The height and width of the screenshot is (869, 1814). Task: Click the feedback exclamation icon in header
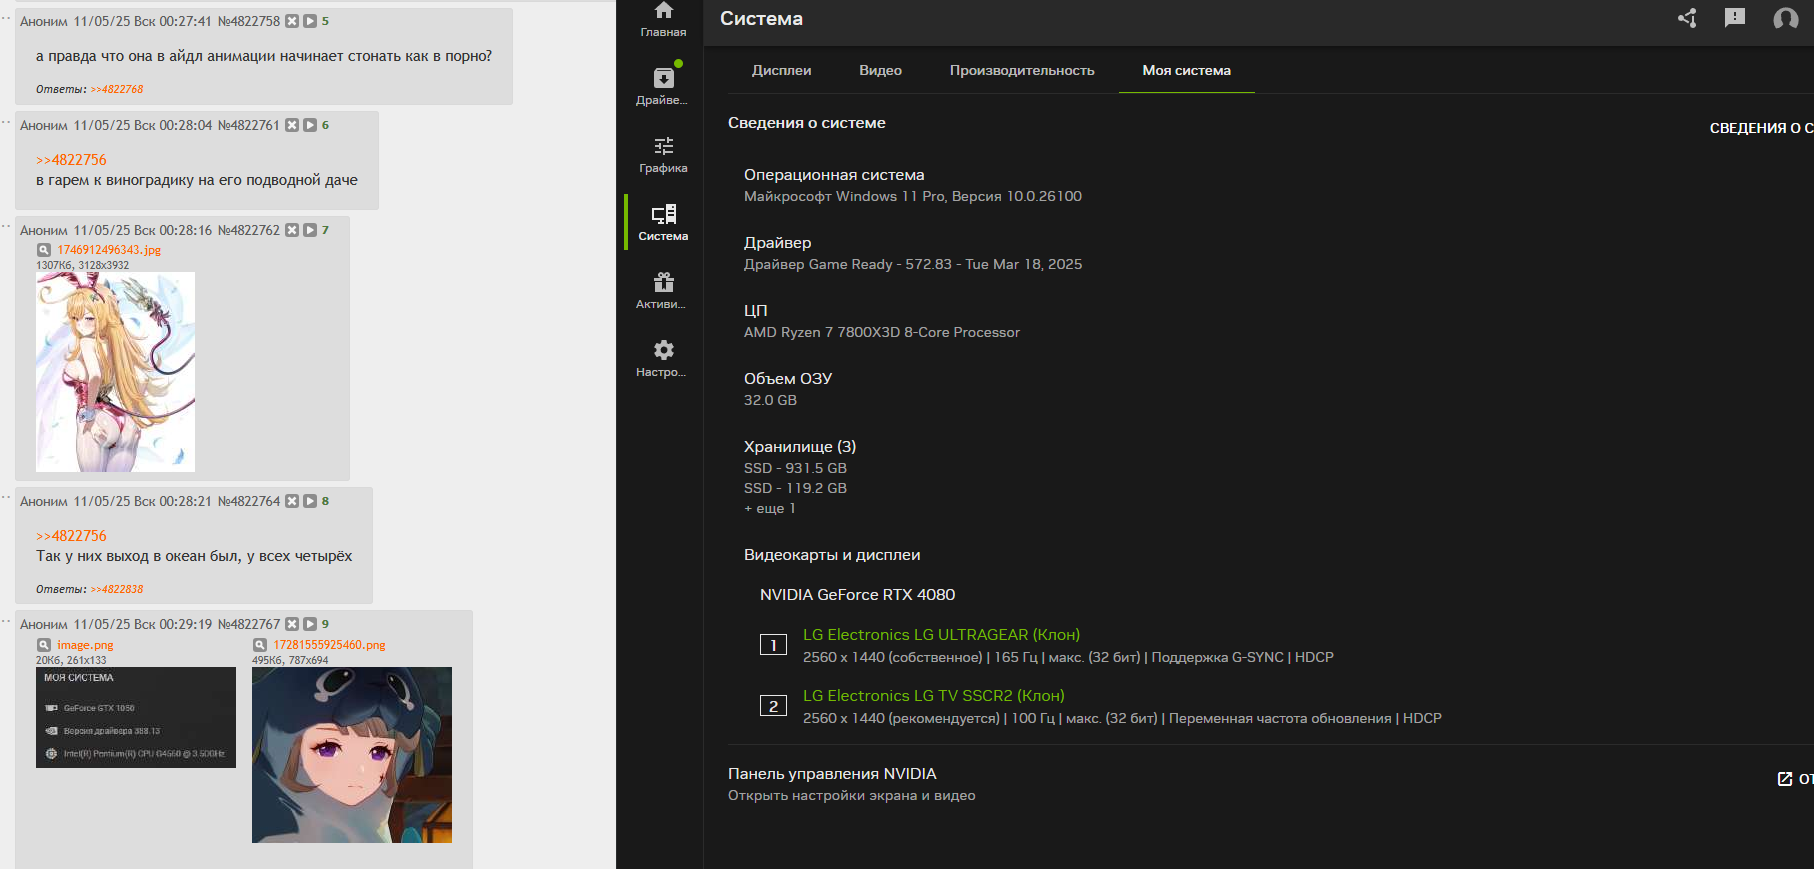[x=1735, y=18]
